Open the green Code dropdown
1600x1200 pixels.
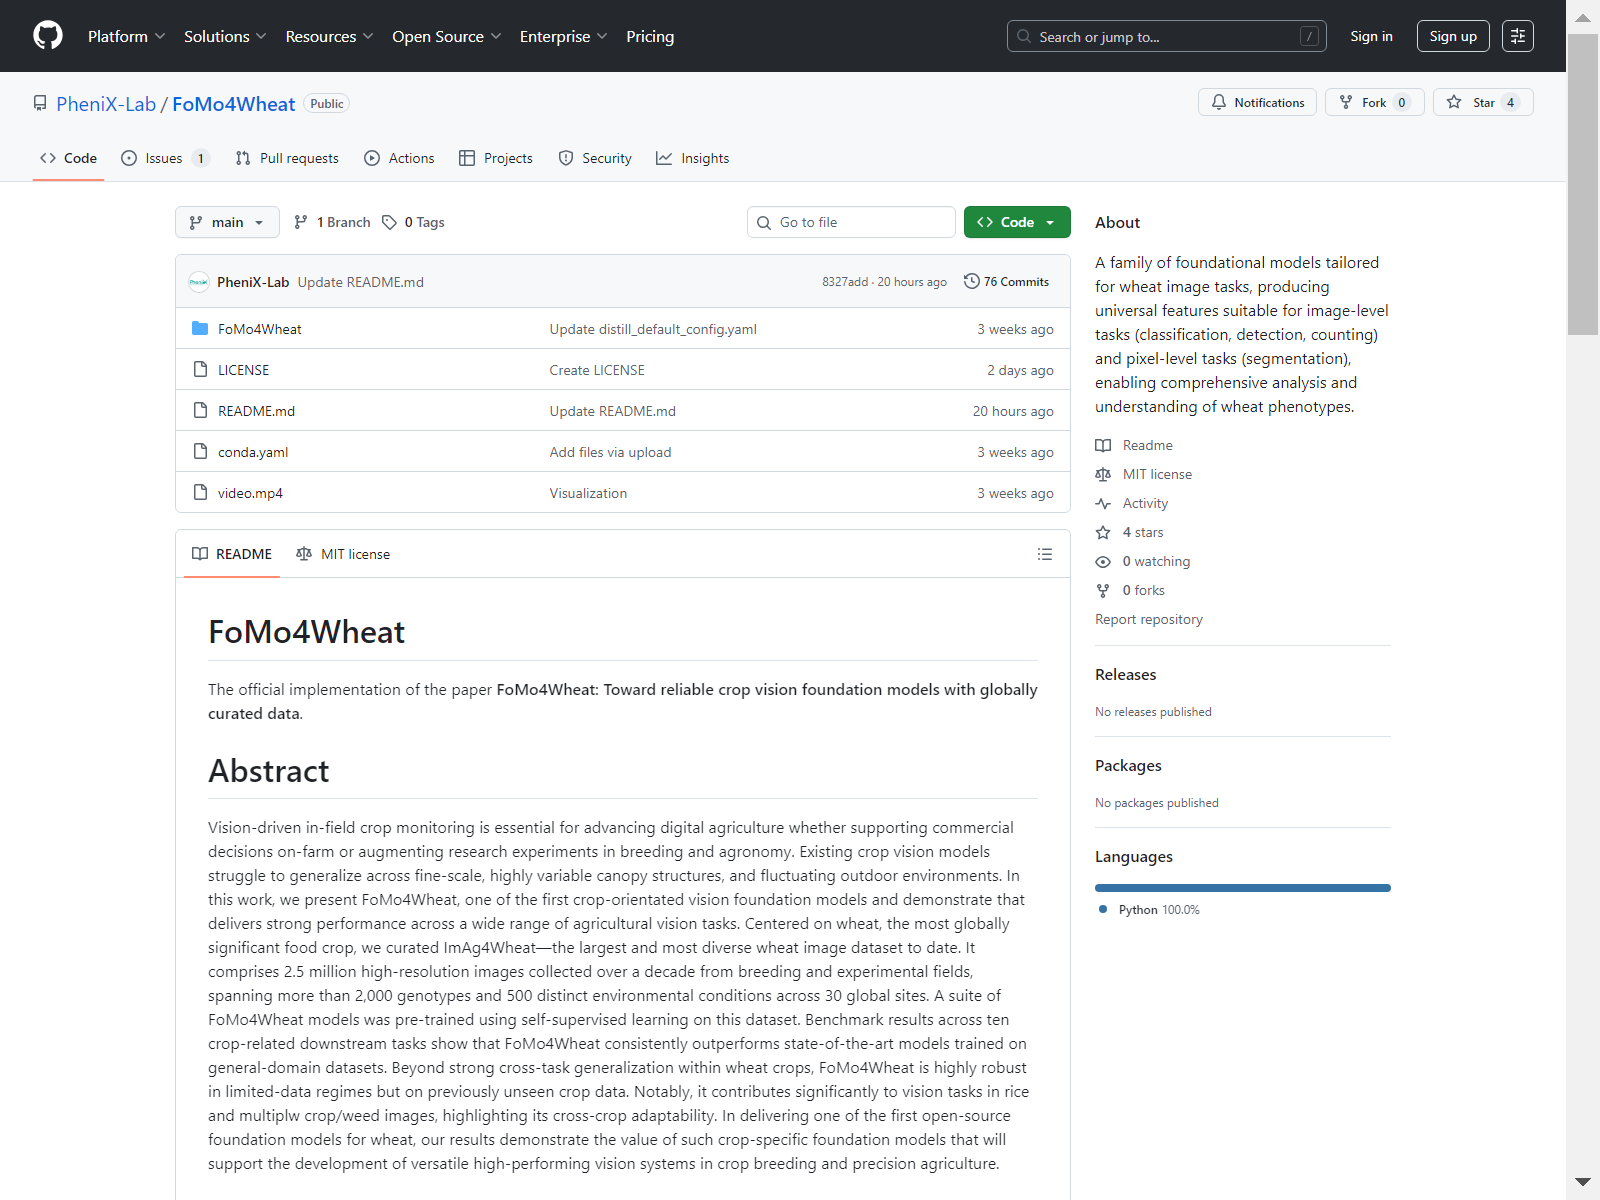click(1017, 222)
